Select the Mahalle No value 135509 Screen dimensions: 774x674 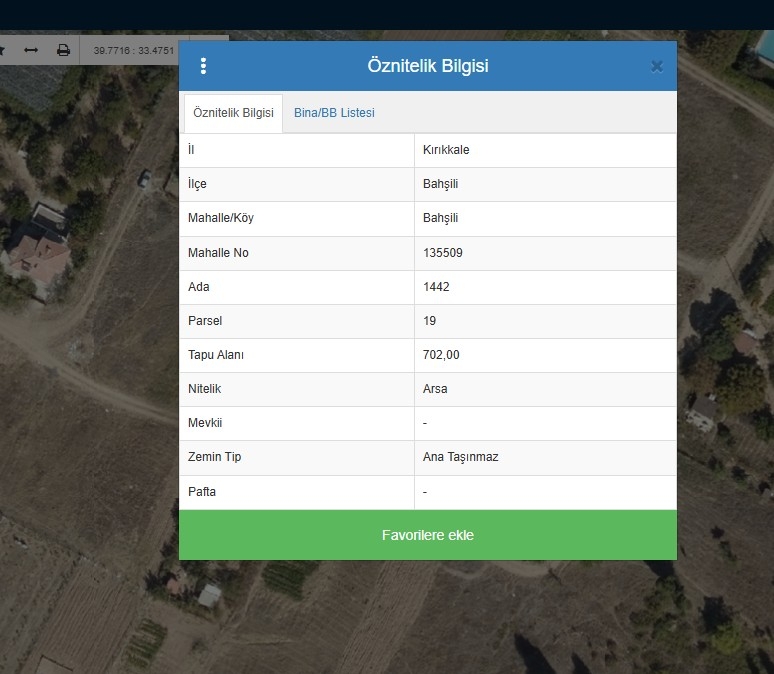click(443, 253)
